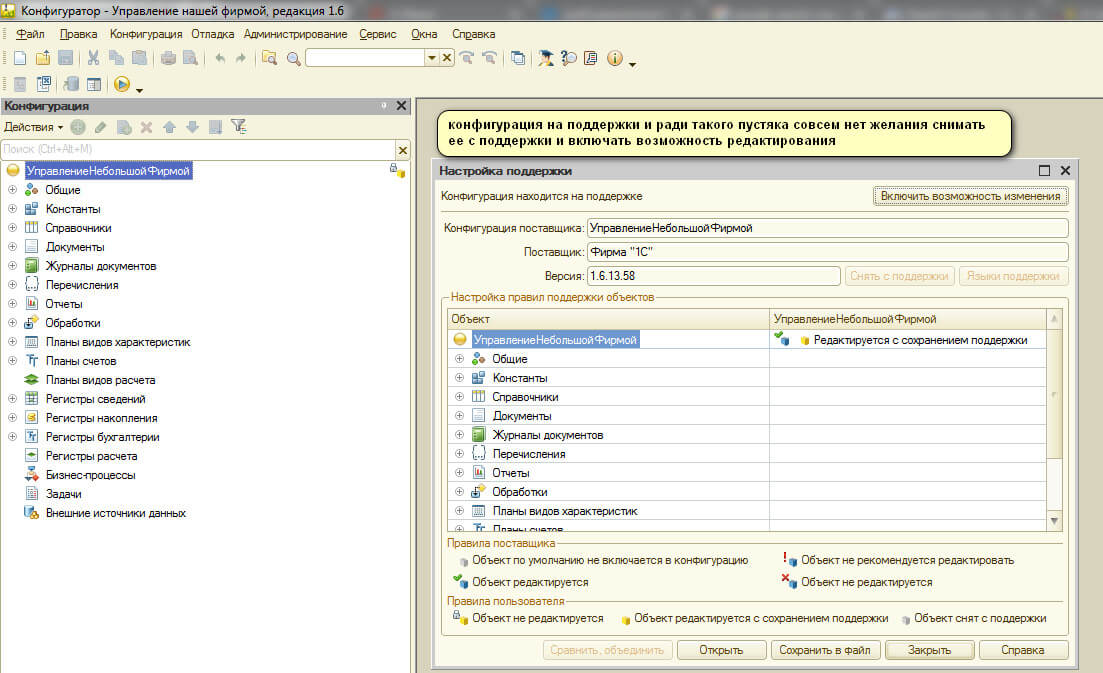Click the Open file toolbar icon
This screenshot has height=673, width=1103.
(43, 58)
